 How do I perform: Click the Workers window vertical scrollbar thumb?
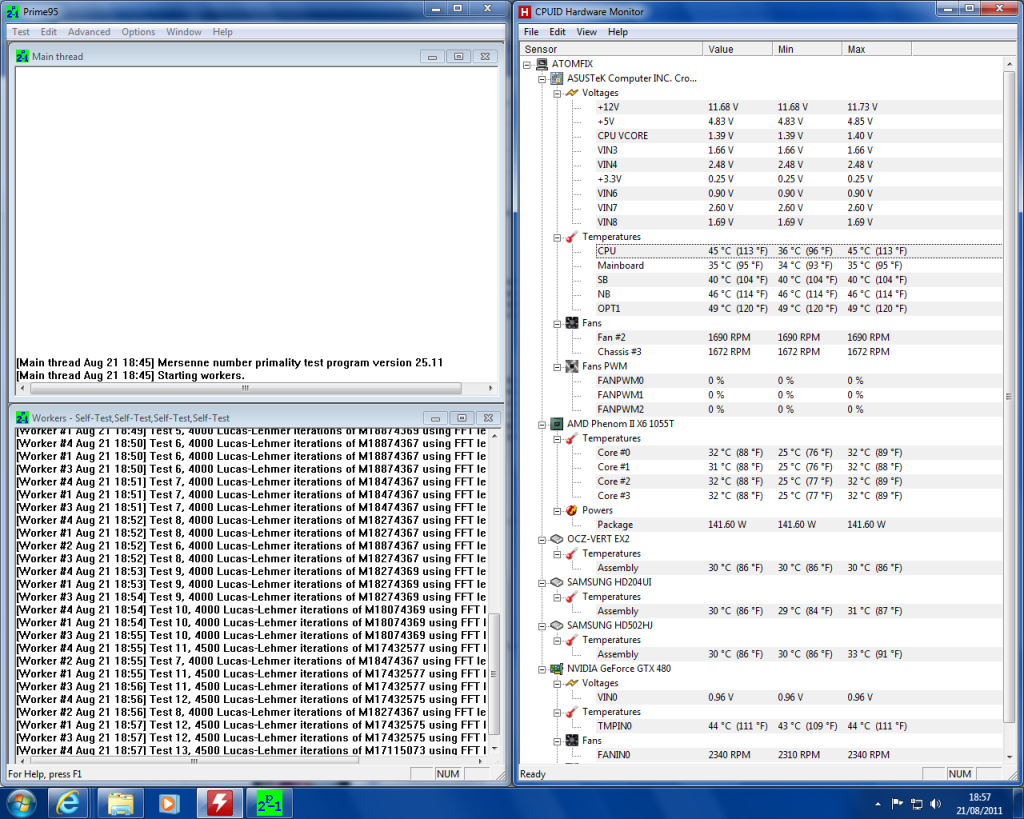(494, 673)
